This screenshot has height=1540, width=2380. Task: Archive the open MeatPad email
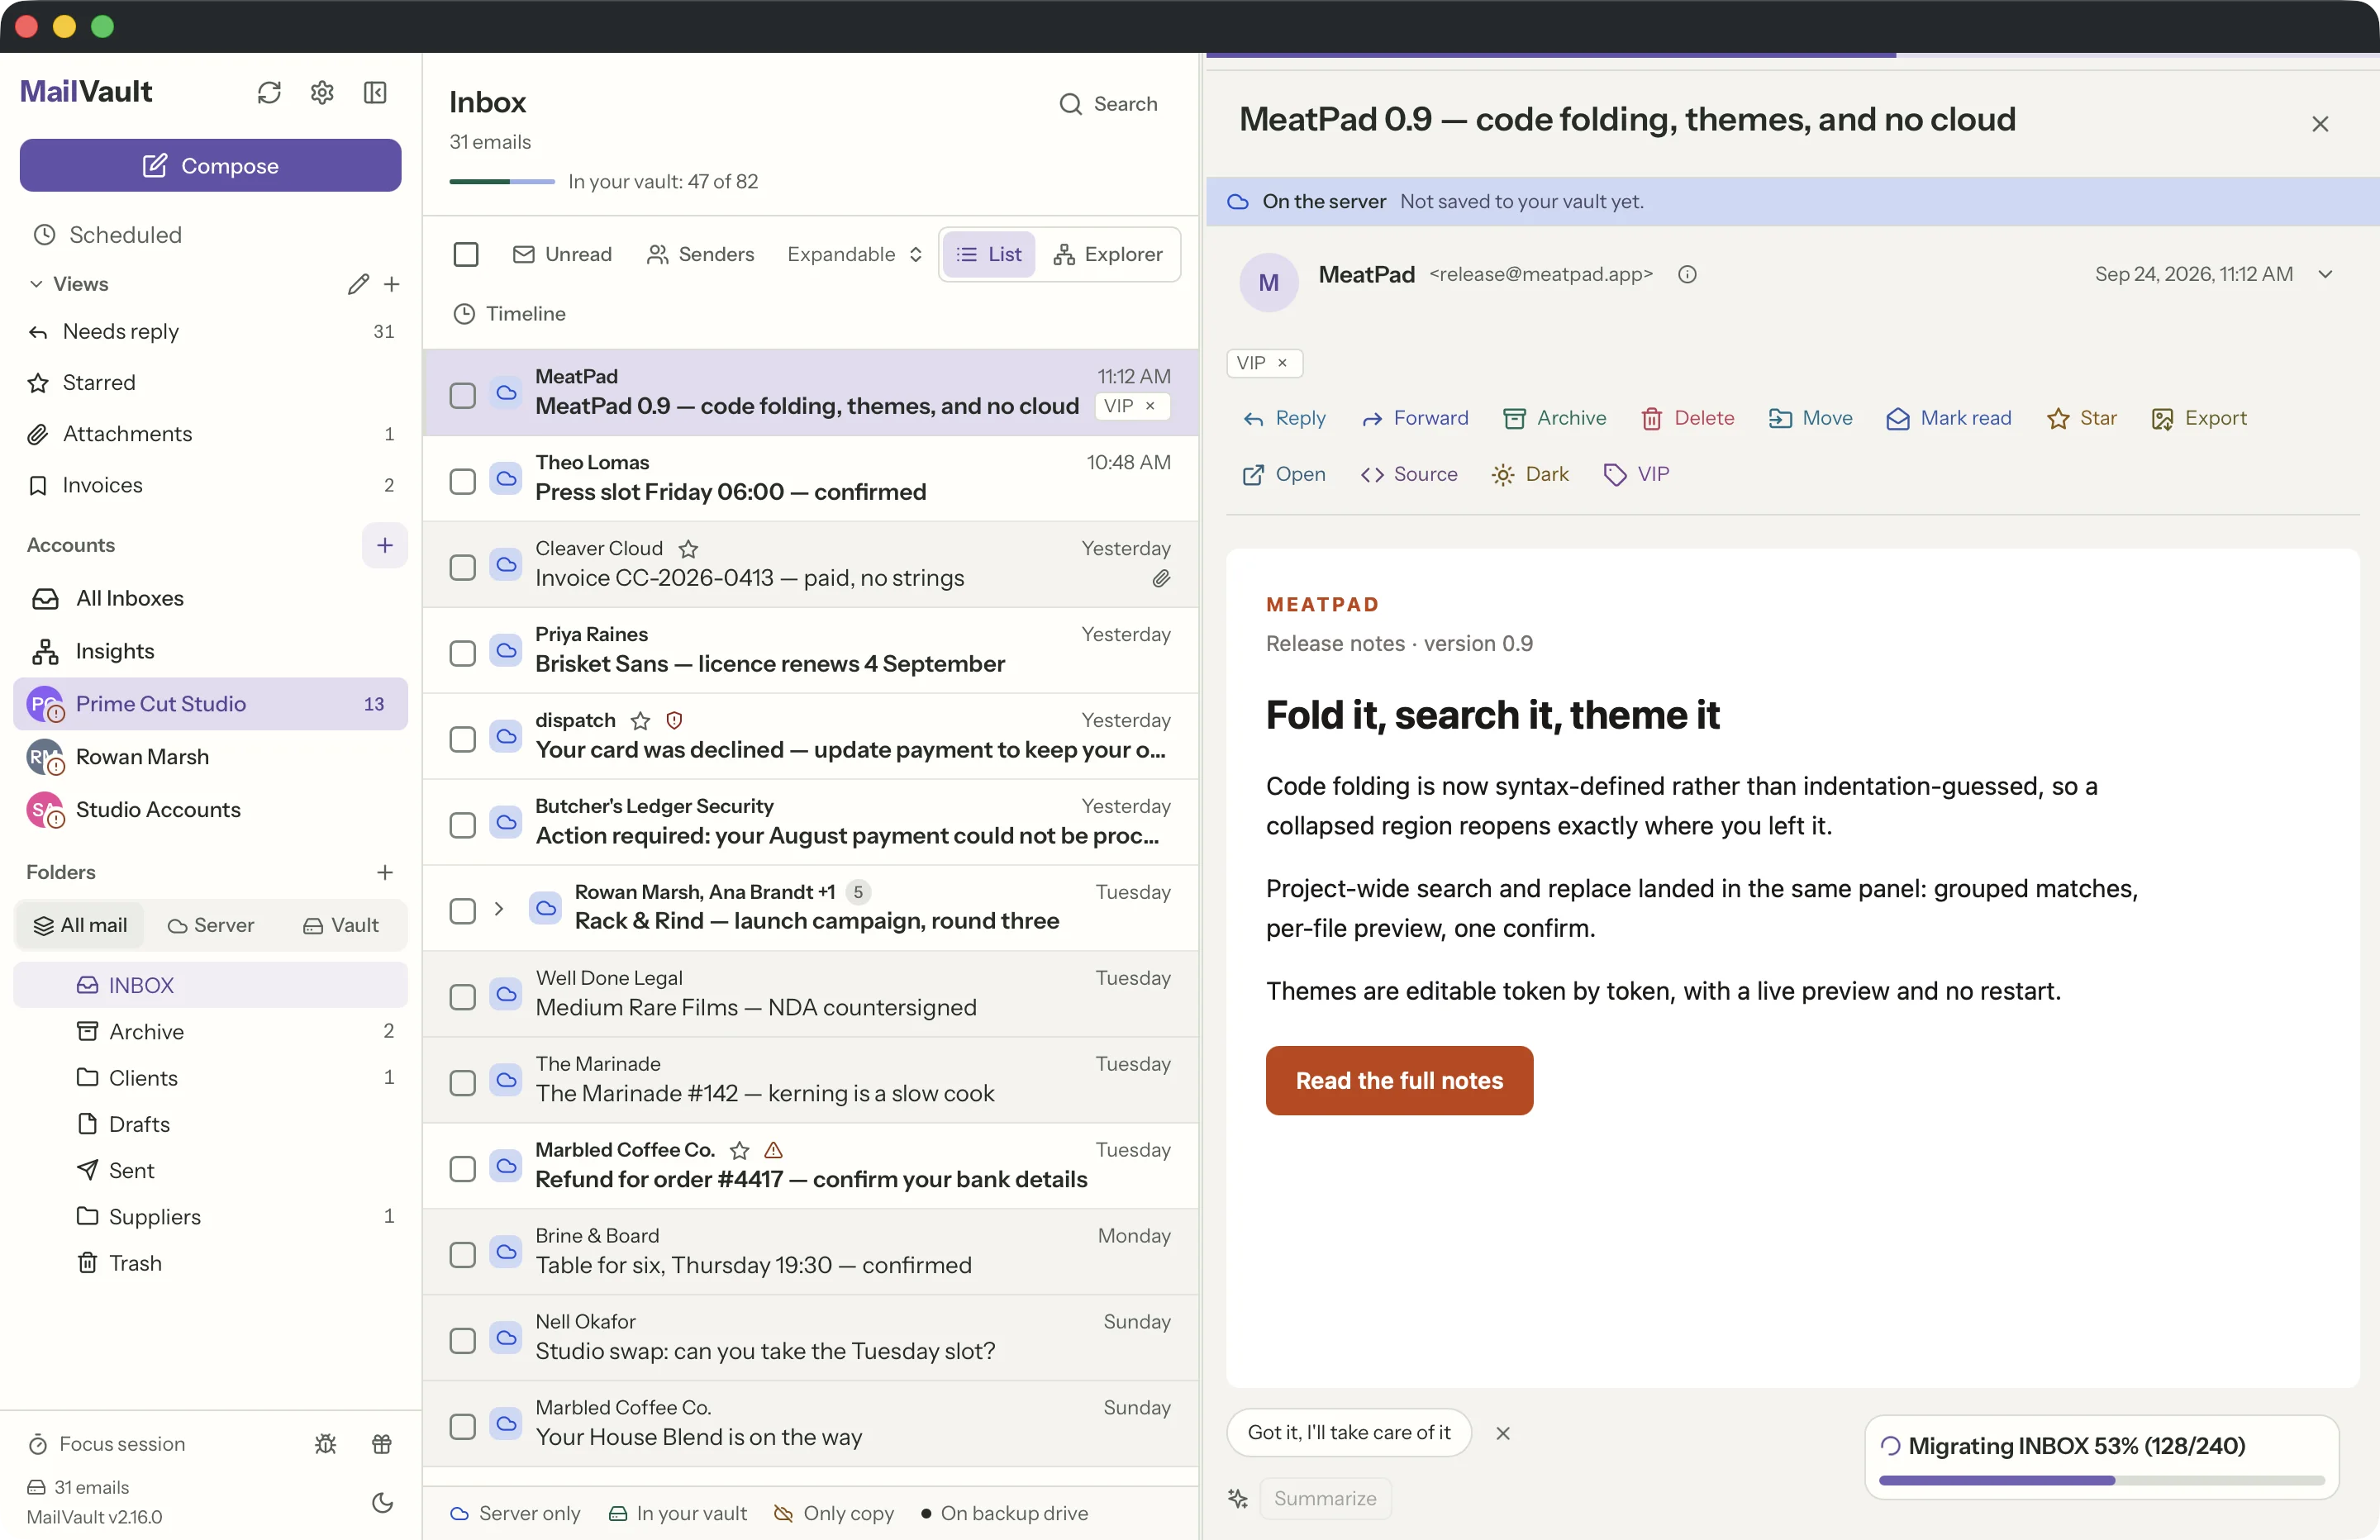click(1555, 418)
